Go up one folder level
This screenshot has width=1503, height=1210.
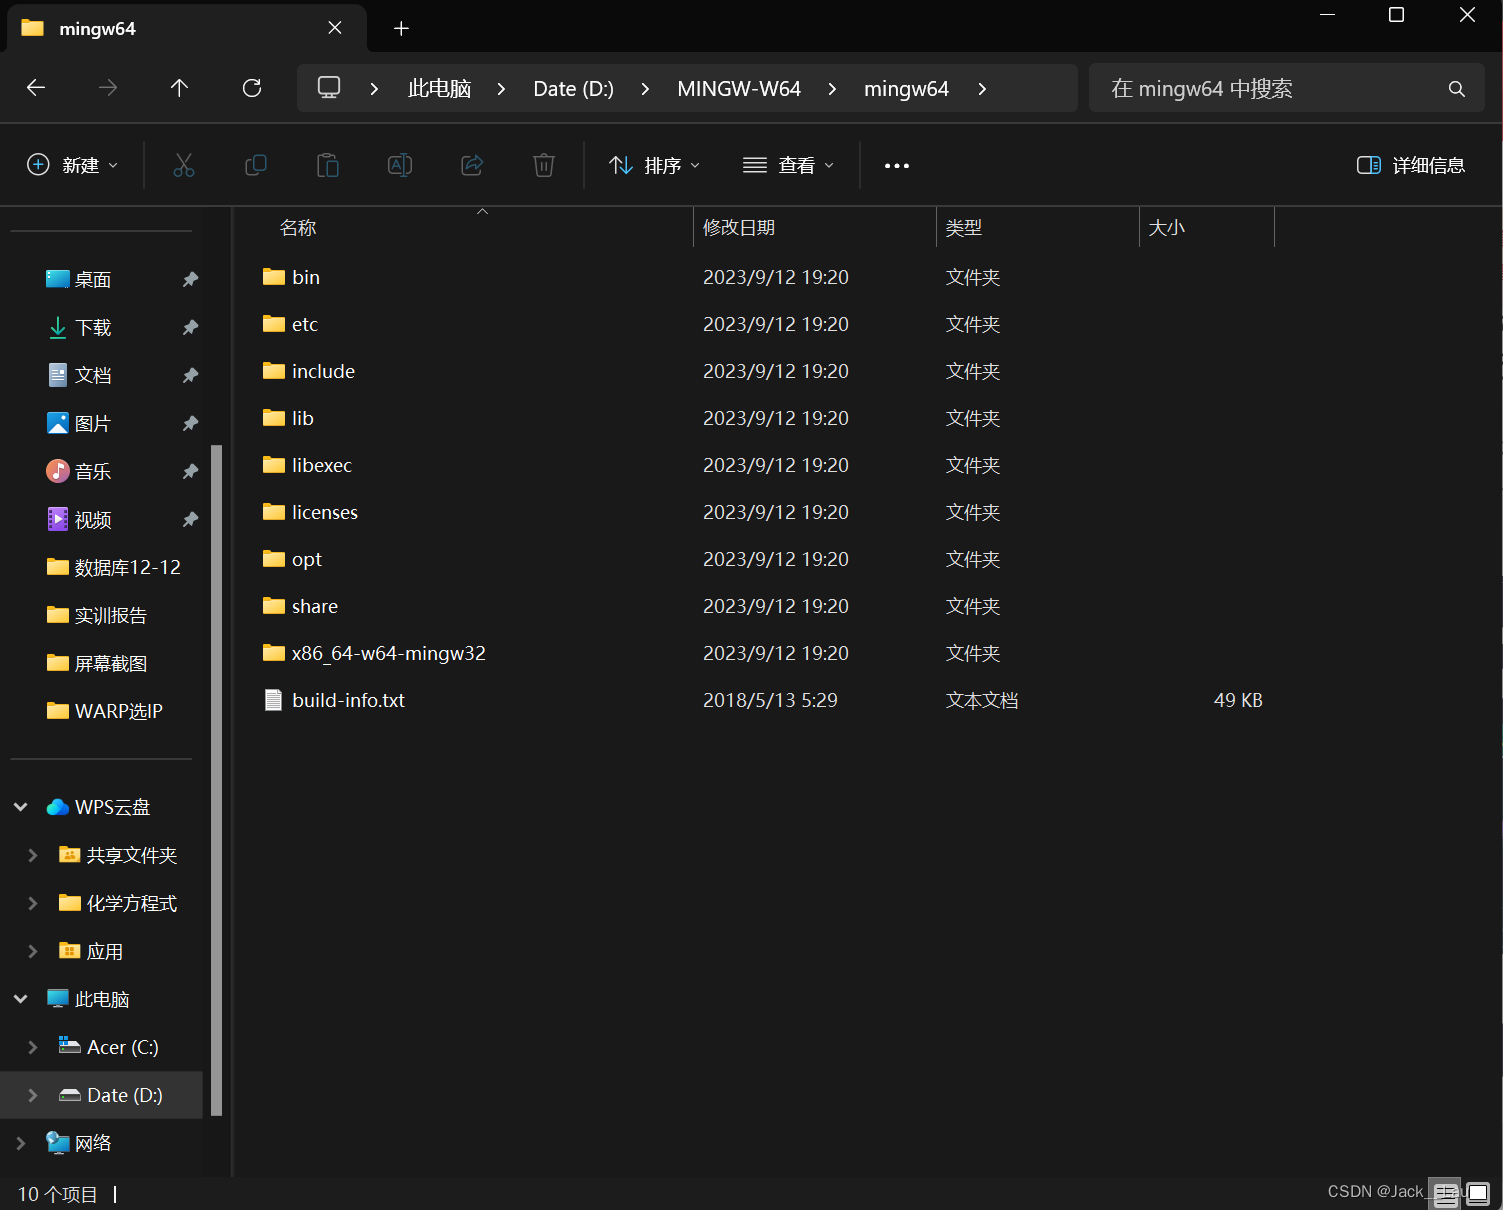tap(180, 88)
